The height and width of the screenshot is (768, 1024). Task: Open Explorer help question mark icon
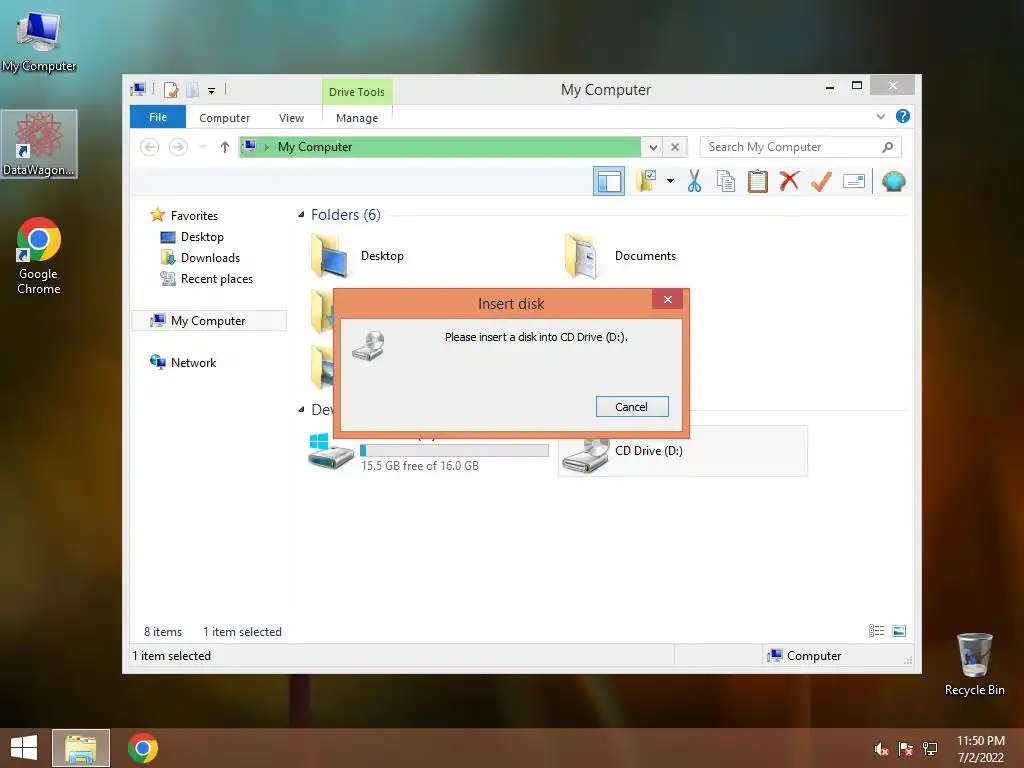903,116
